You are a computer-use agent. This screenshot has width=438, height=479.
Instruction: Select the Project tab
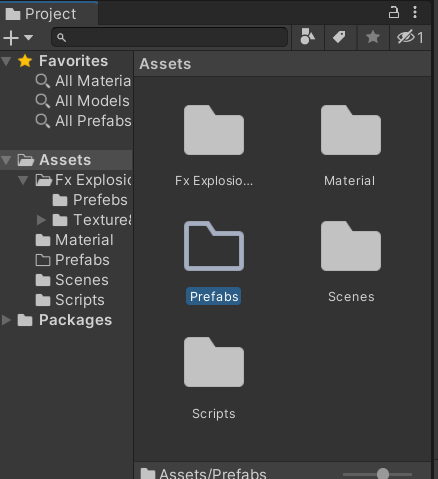click(49, 14)
